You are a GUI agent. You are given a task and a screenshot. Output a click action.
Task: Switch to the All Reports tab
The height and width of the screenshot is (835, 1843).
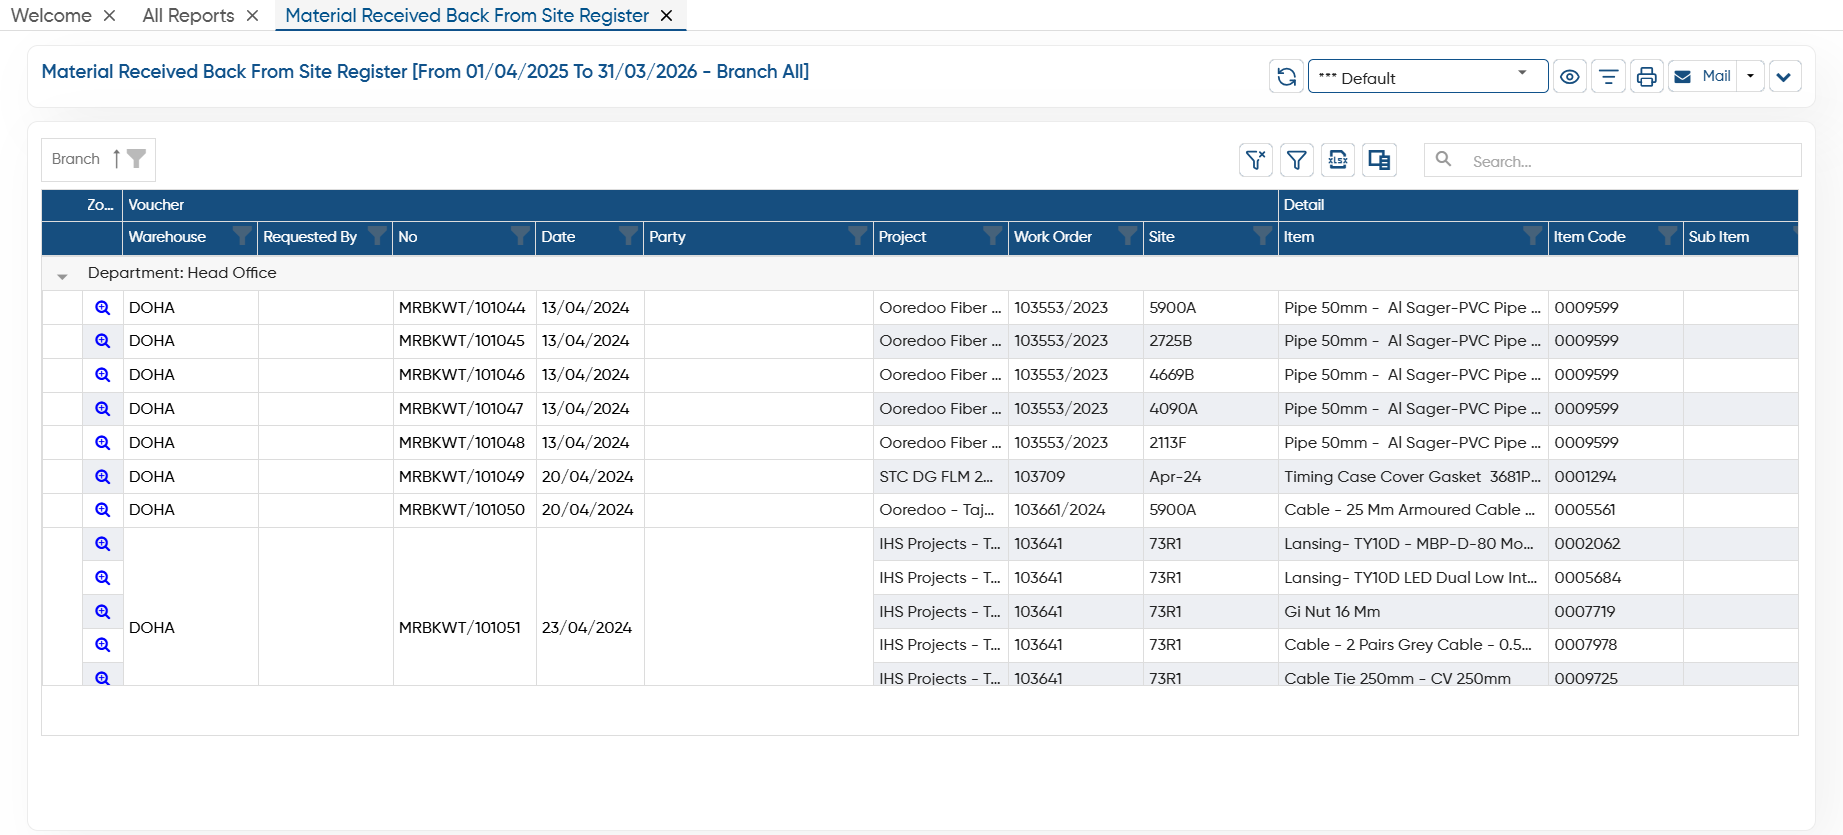pyautogui.click(x=188, y=15)
